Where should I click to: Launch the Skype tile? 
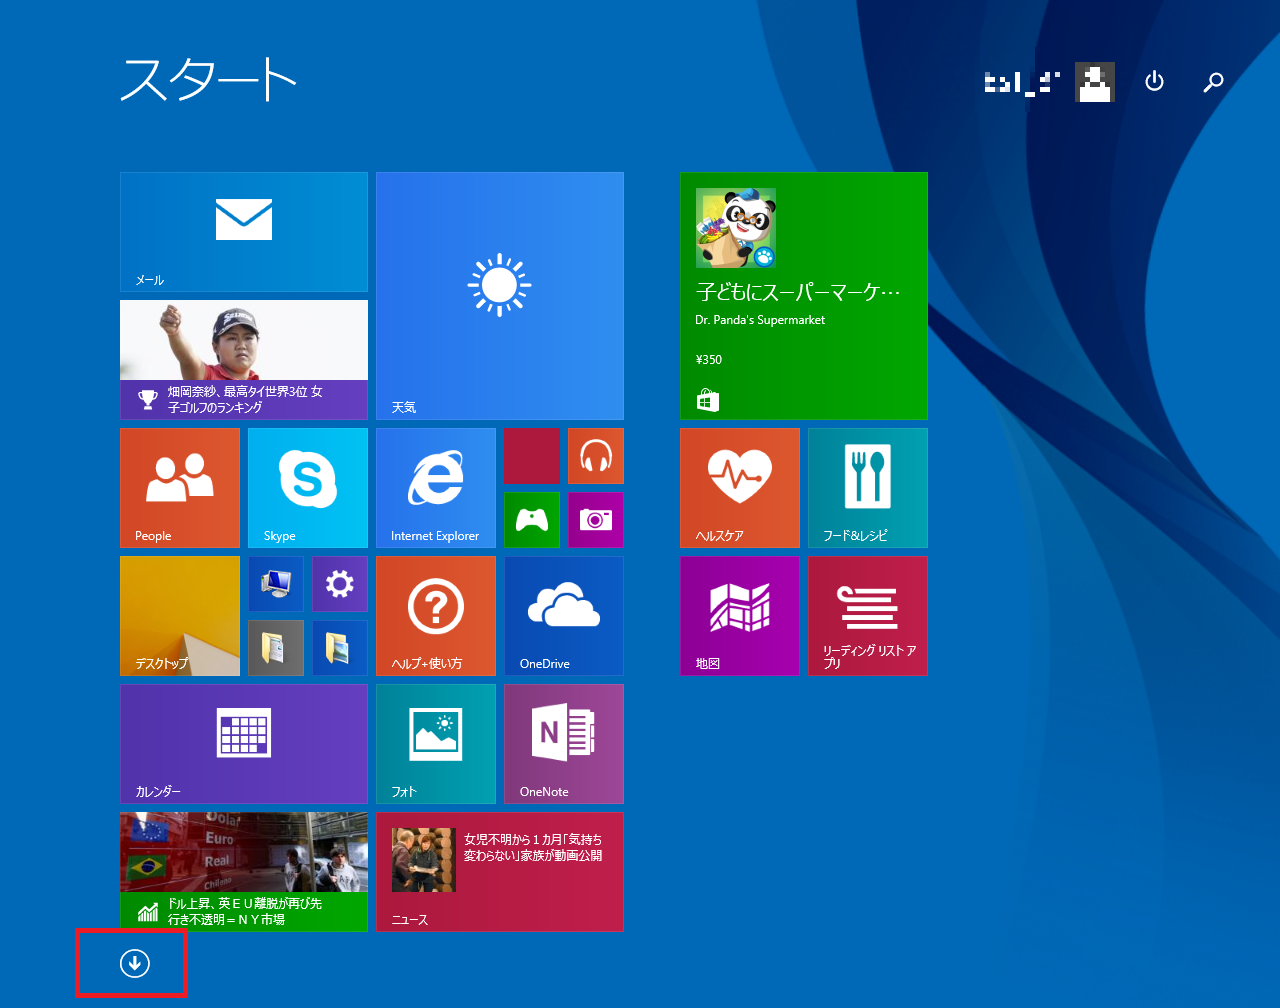pyautogui.click(x=308, y=488)
